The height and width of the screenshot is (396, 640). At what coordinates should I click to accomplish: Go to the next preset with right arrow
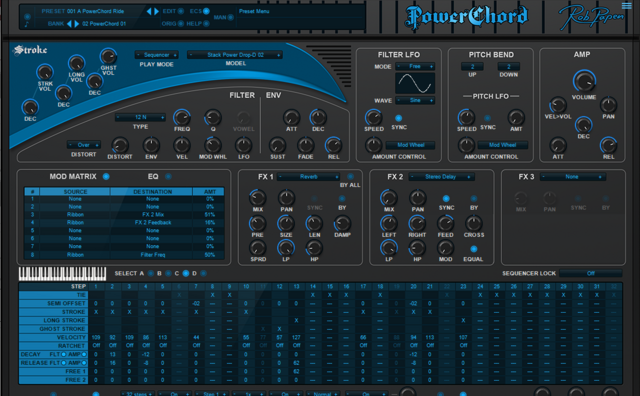156,11
